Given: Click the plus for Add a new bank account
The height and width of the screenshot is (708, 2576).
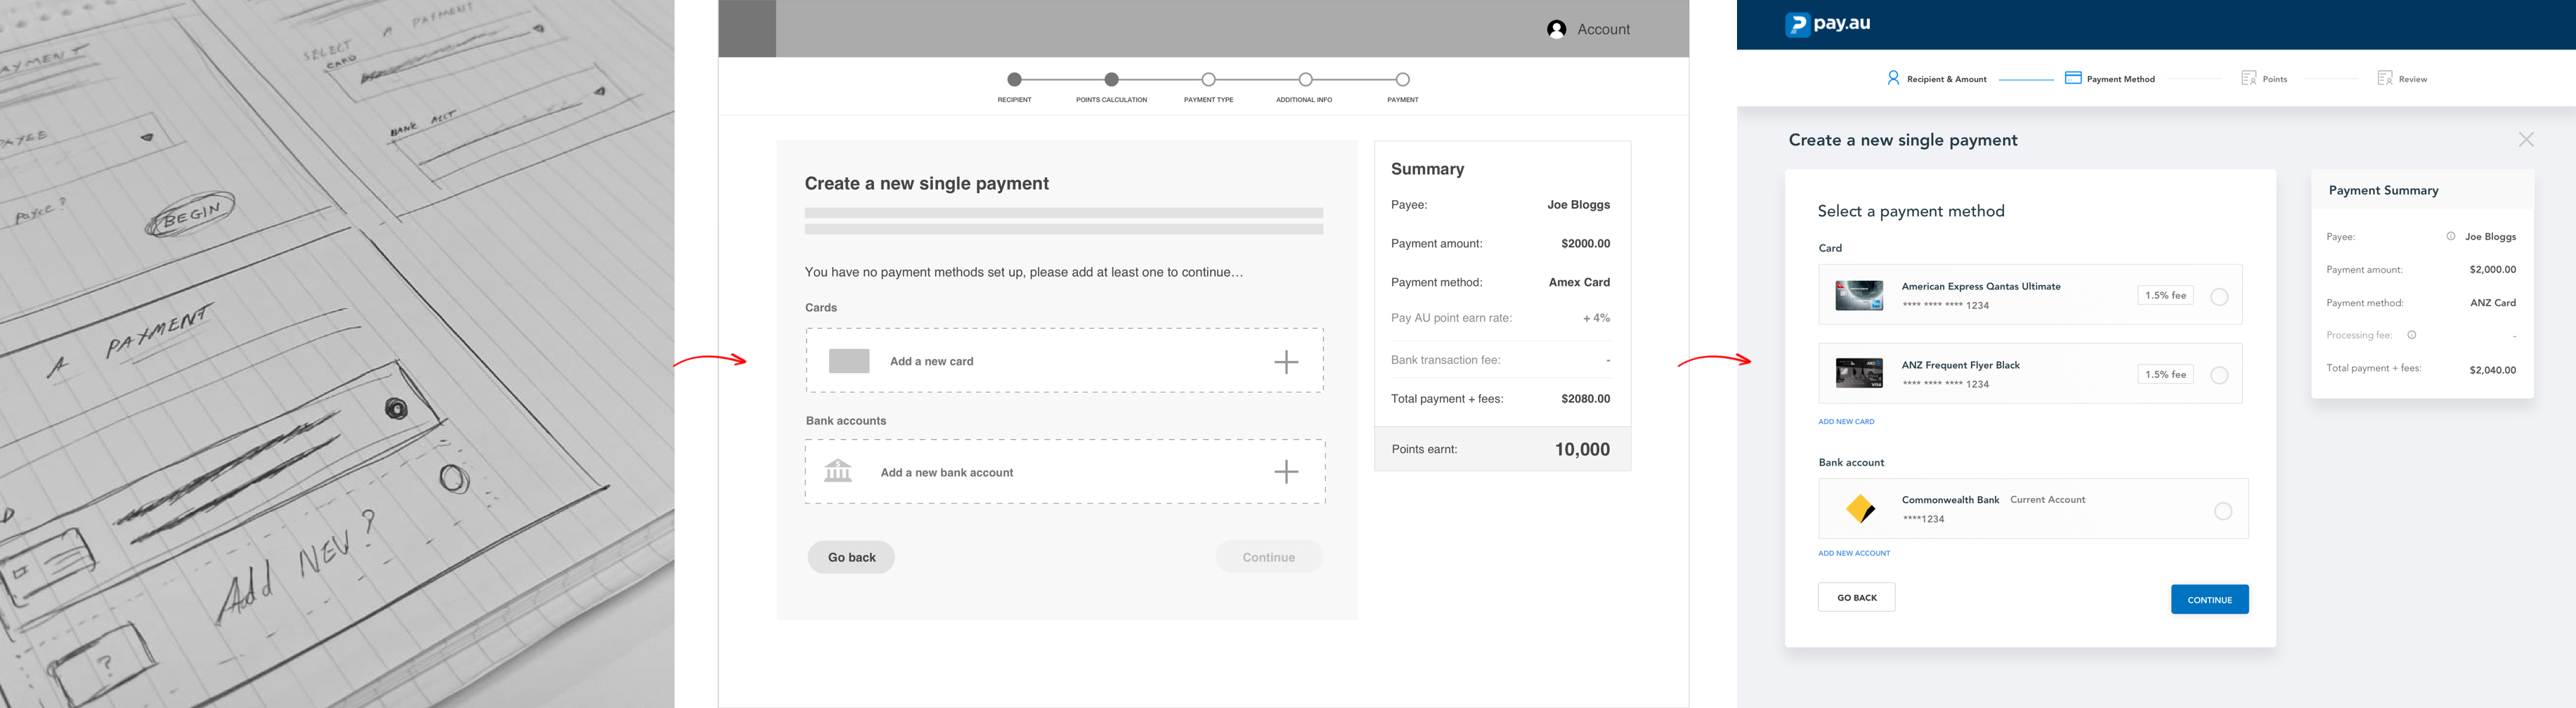Looking at the screenshot, I should pos(1286,472).
